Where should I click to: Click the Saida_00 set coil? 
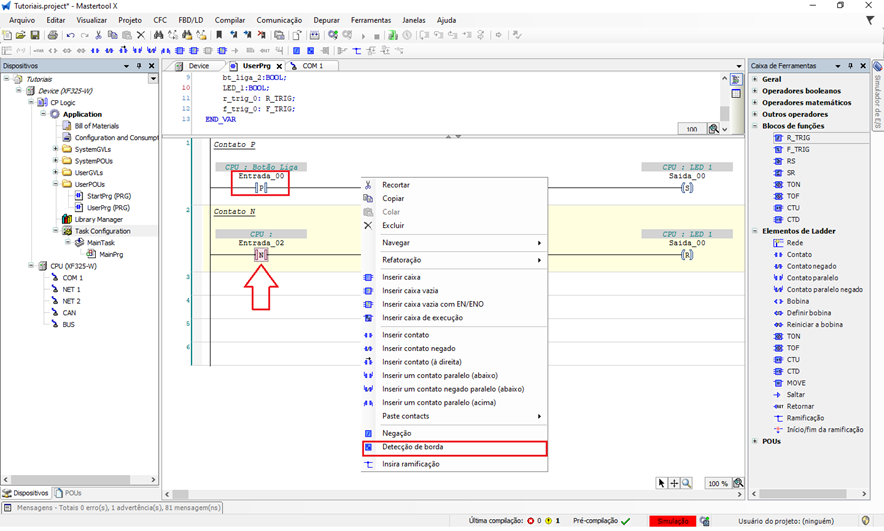point(686,187)
